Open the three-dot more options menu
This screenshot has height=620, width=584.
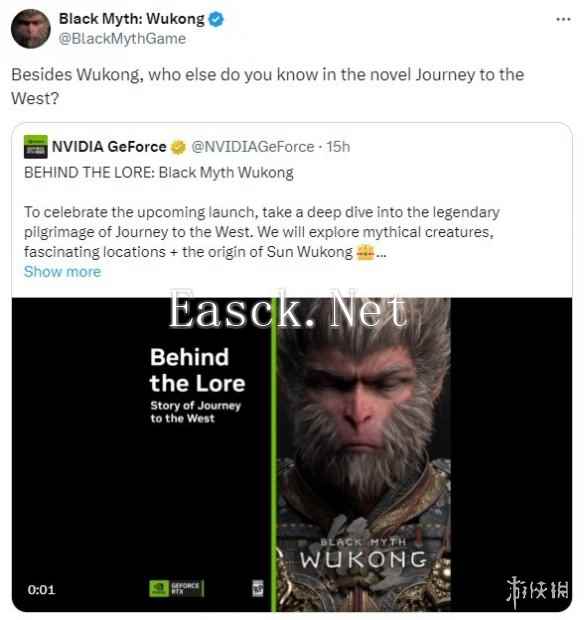(563, 19)
